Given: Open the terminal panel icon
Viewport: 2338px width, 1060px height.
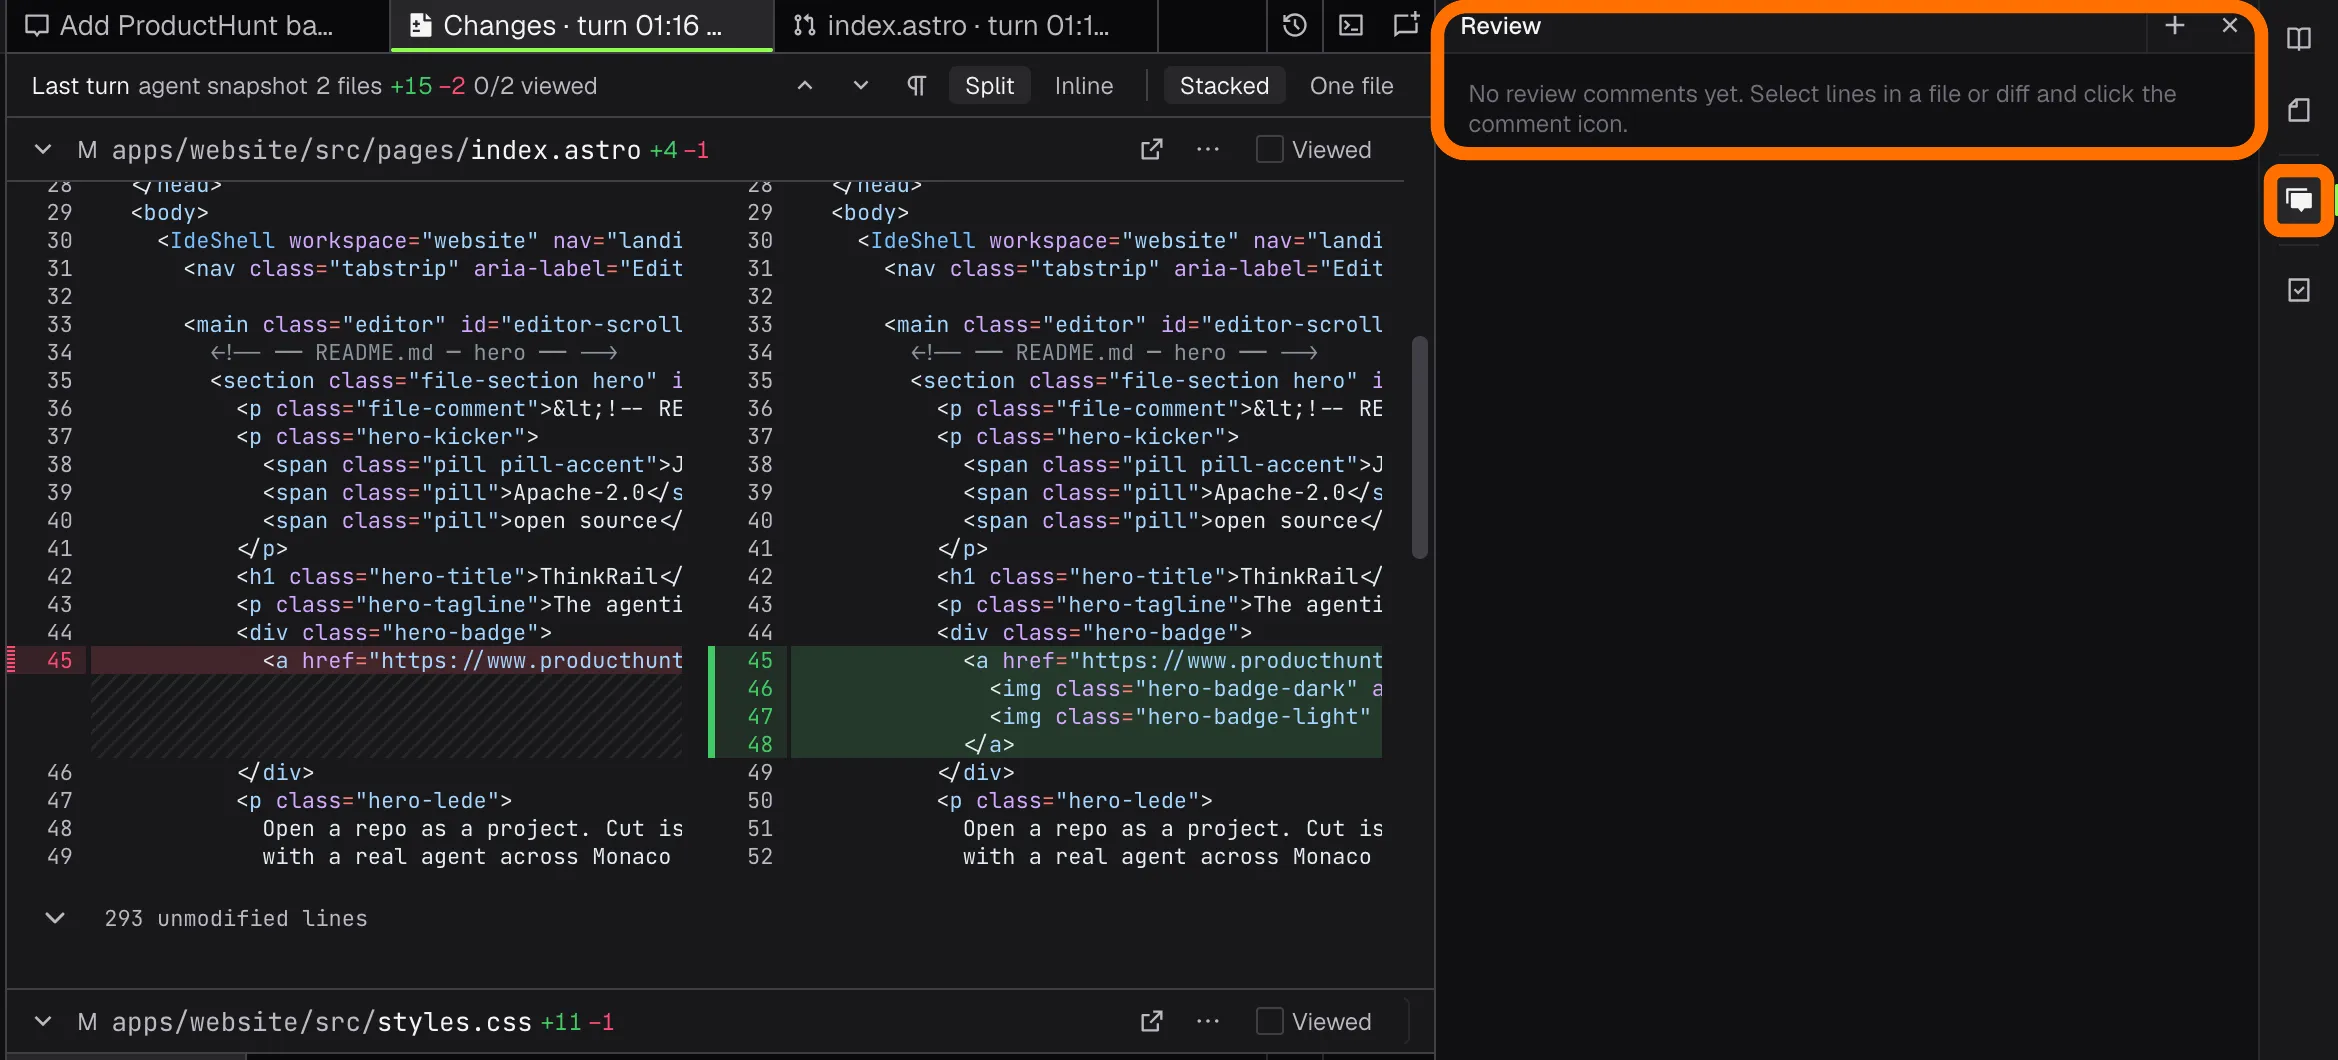Looking at the screenshot, I should [1351, 25].
